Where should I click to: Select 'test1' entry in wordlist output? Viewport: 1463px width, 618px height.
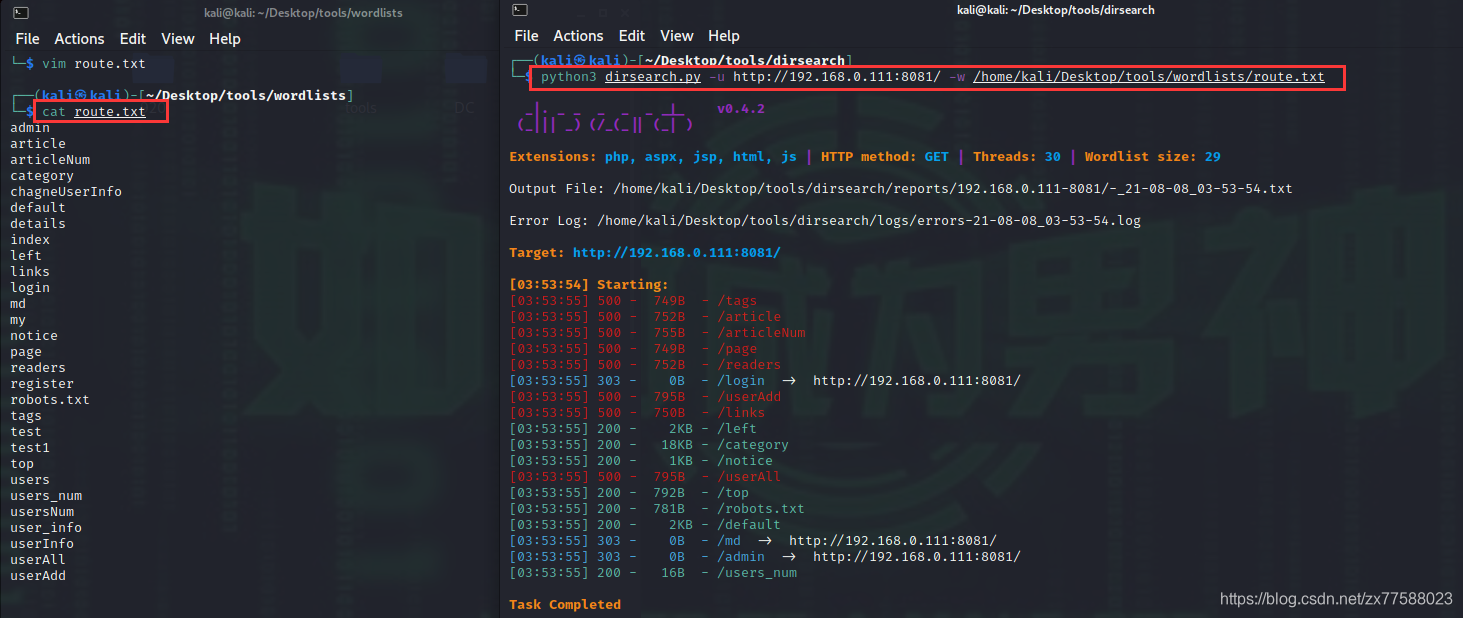[30, 448]
